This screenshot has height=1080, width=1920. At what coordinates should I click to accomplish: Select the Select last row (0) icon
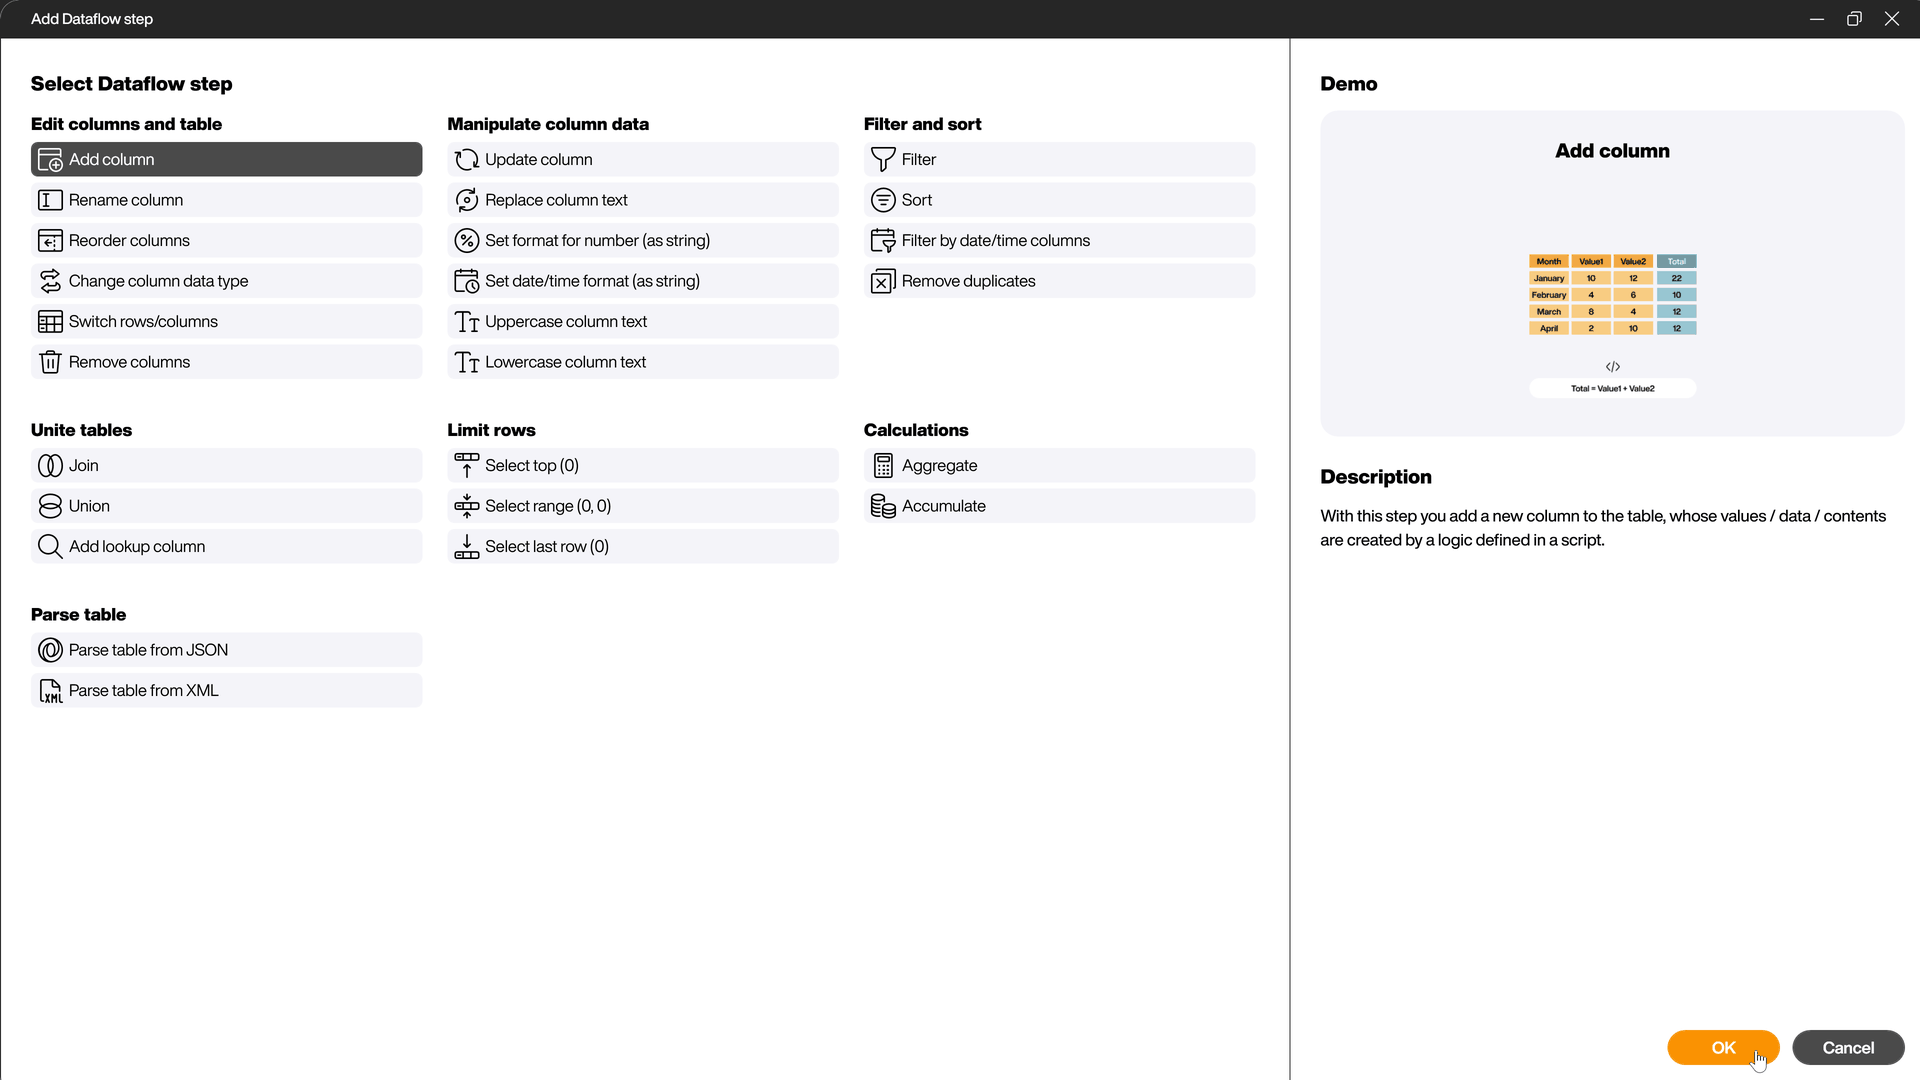[466, 547]
